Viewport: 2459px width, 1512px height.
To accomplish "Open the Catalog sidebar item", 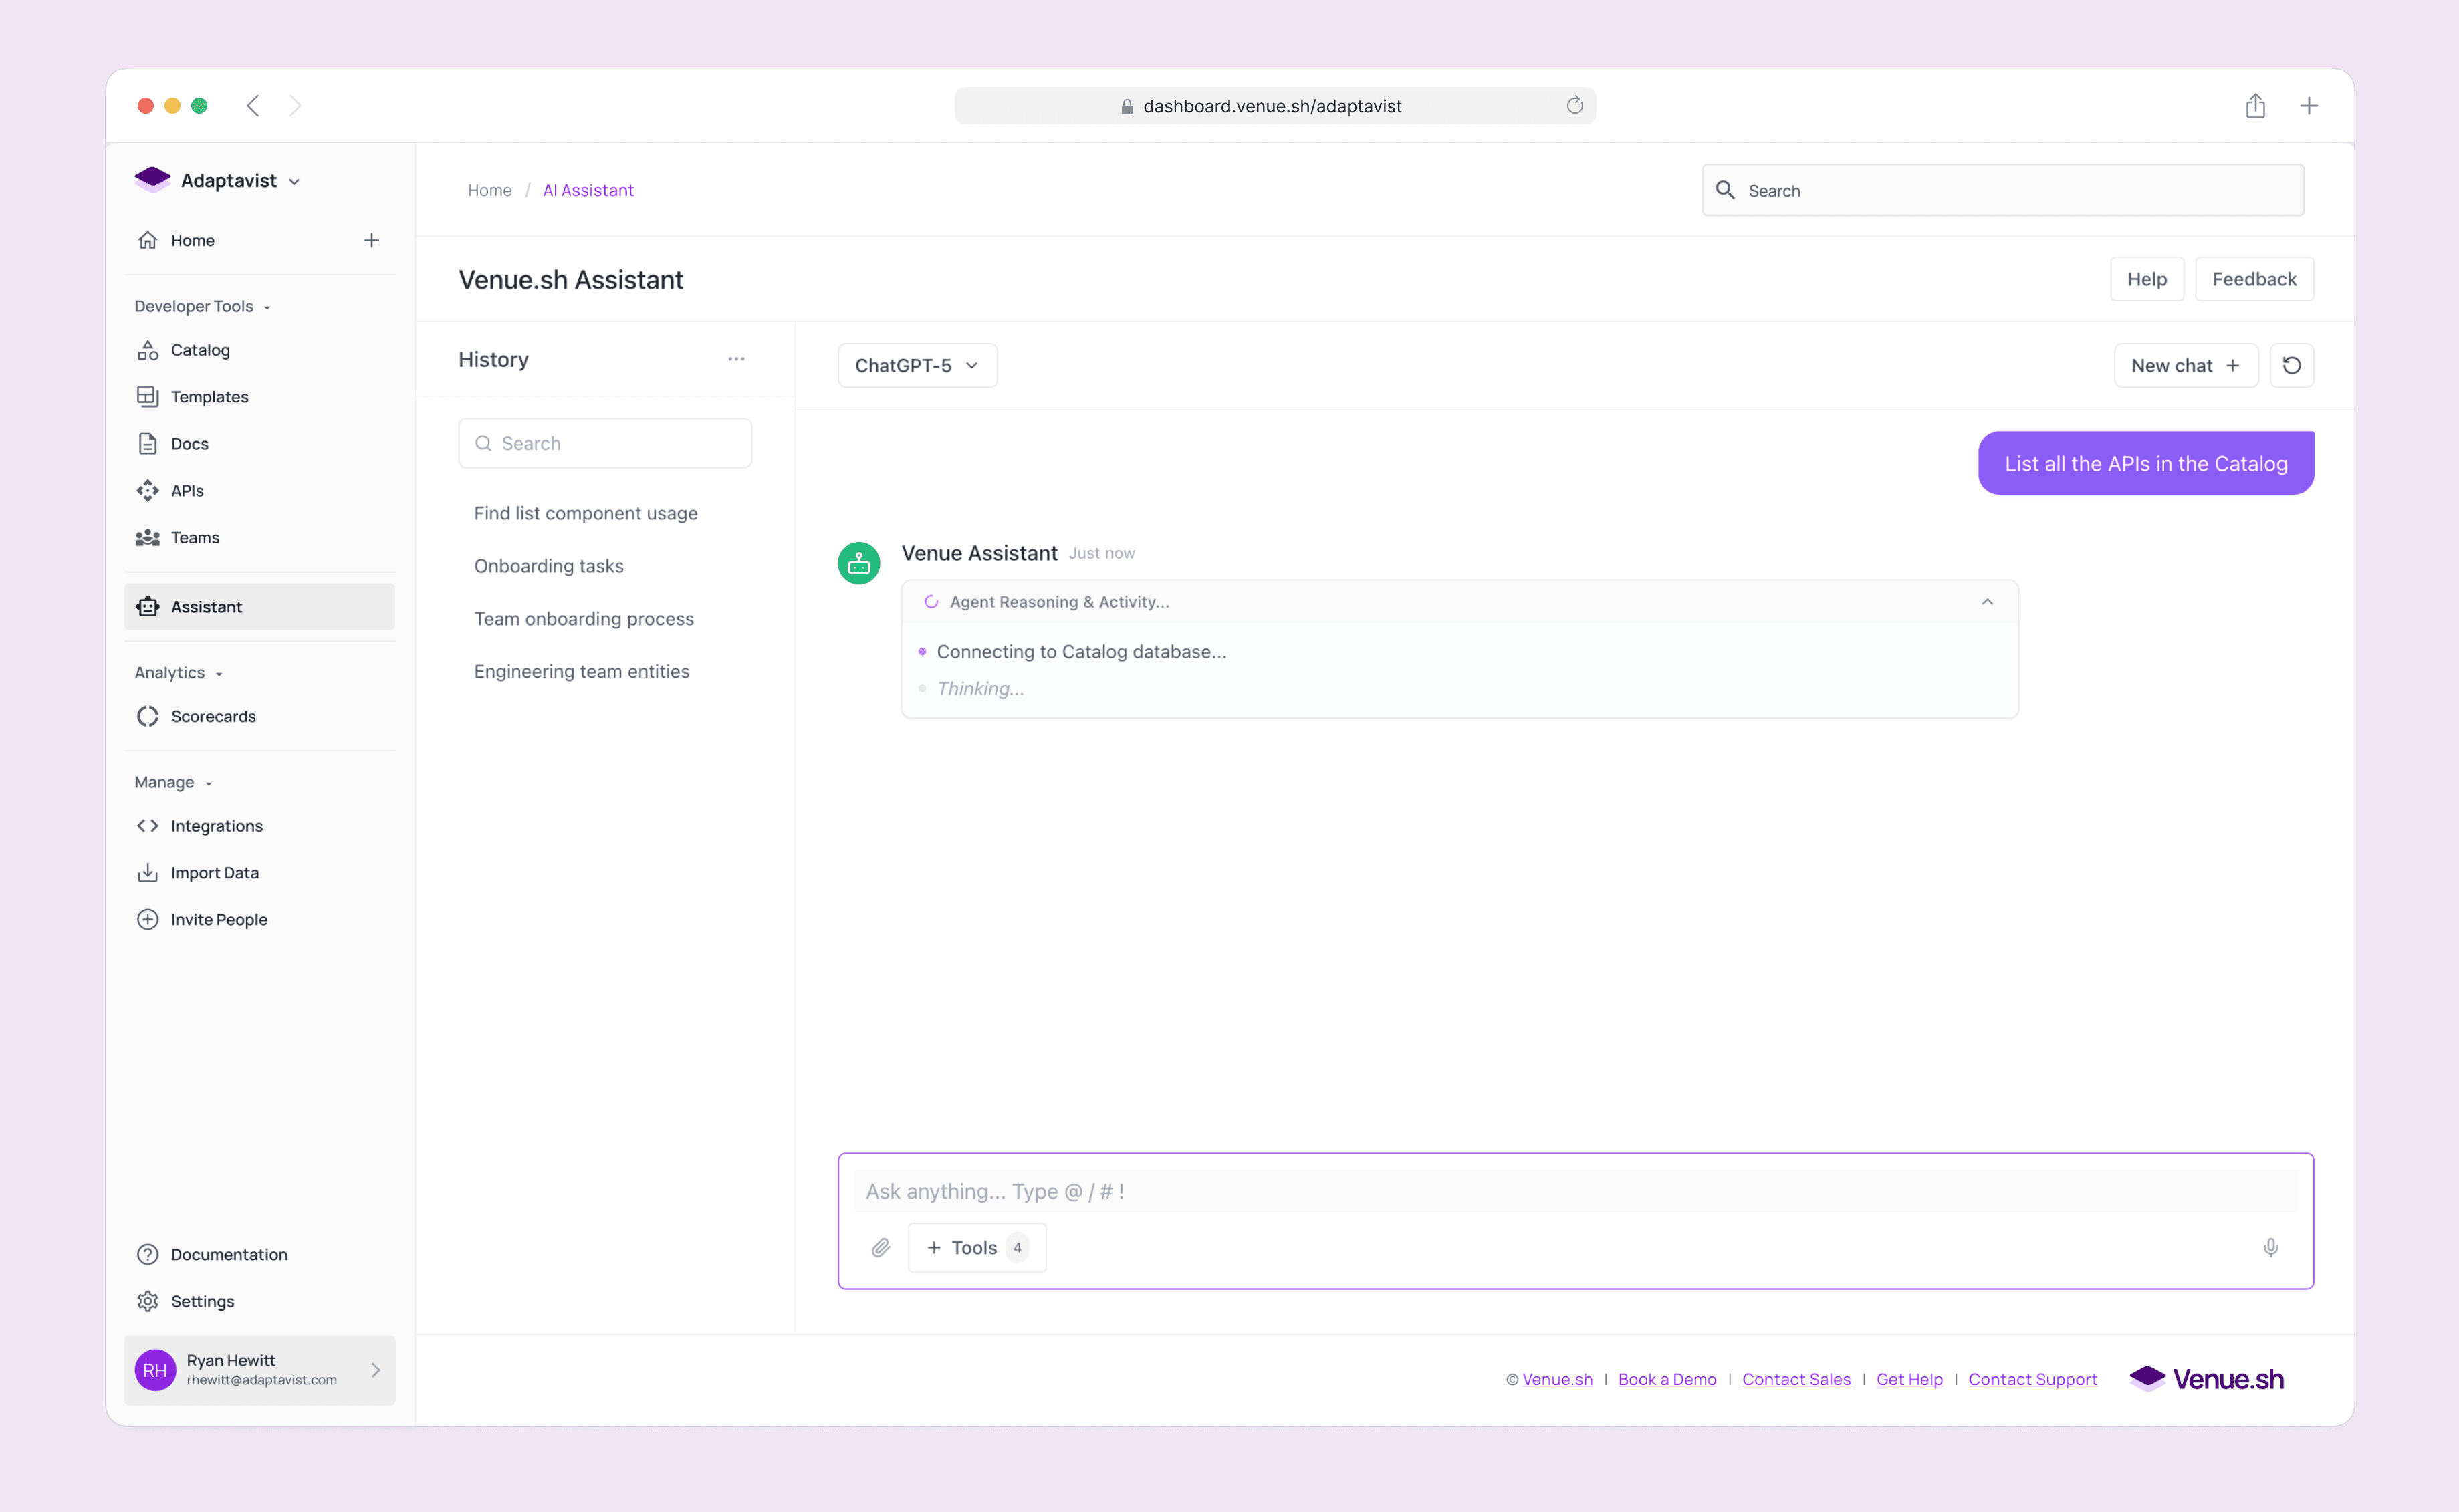I will pos(200,350).
